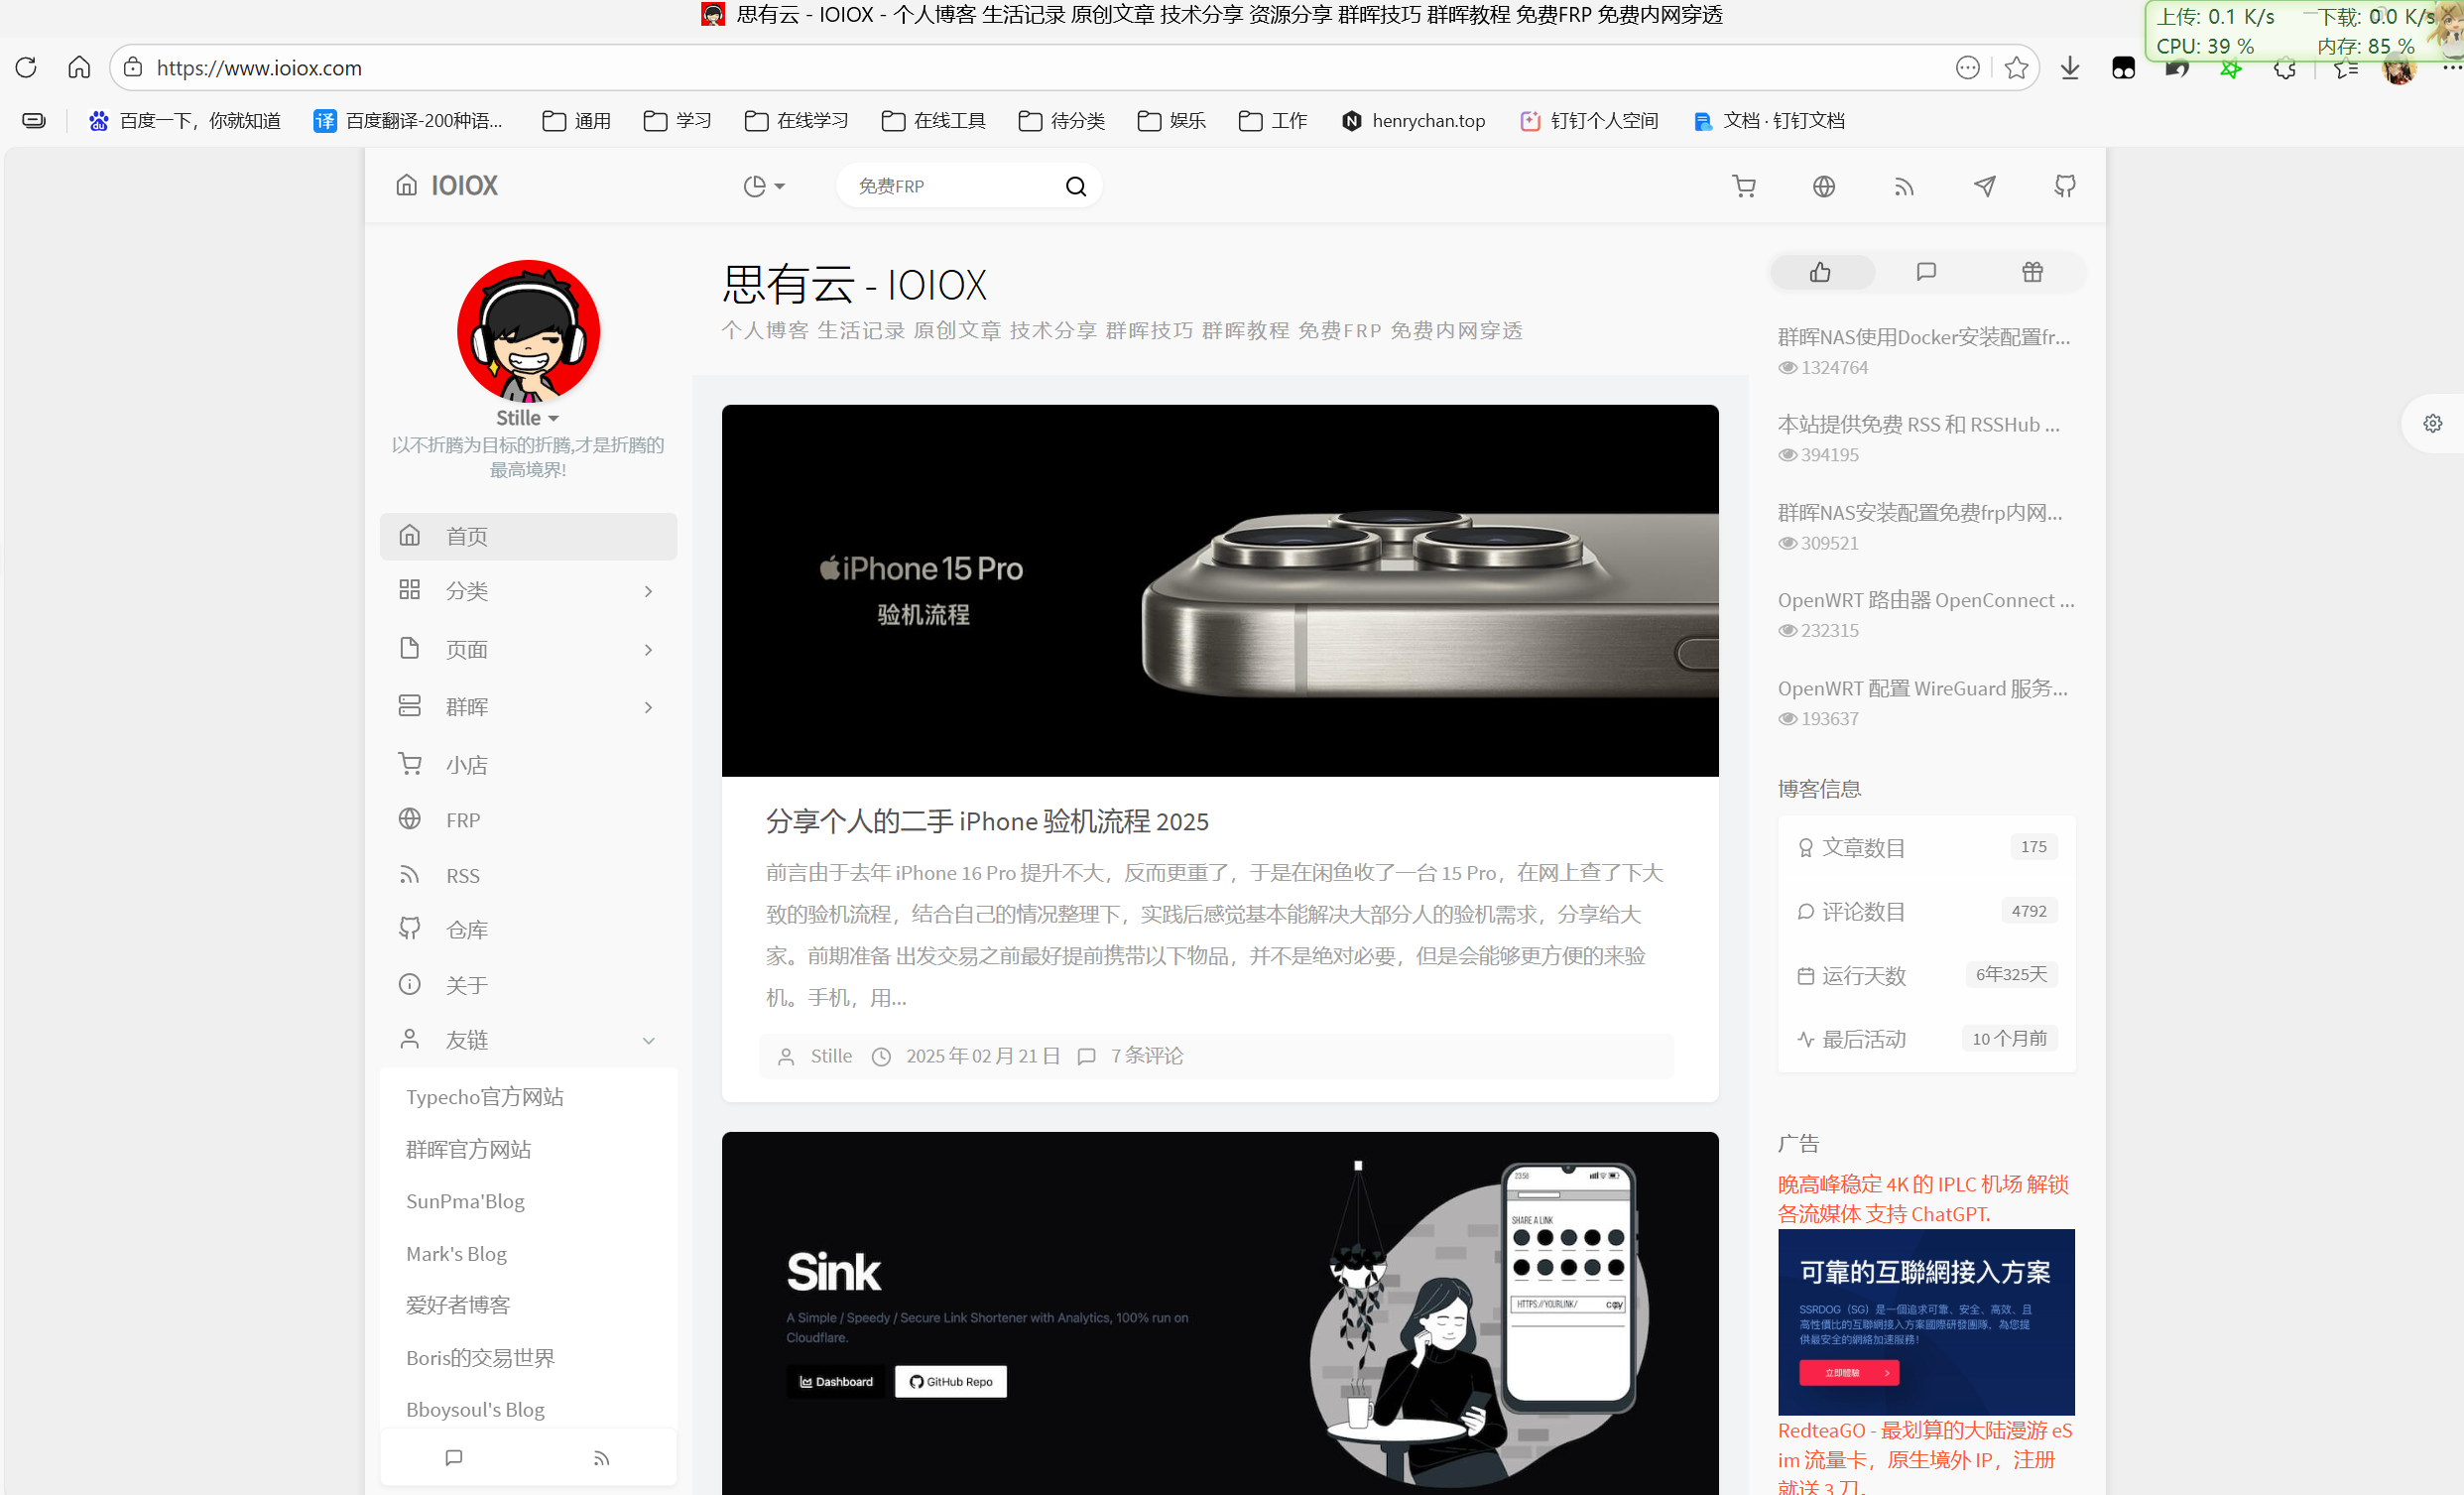Open the iPhone 验机流程 article title link
This screenshot has height=1495, width=2464.
tap(986, 821)
